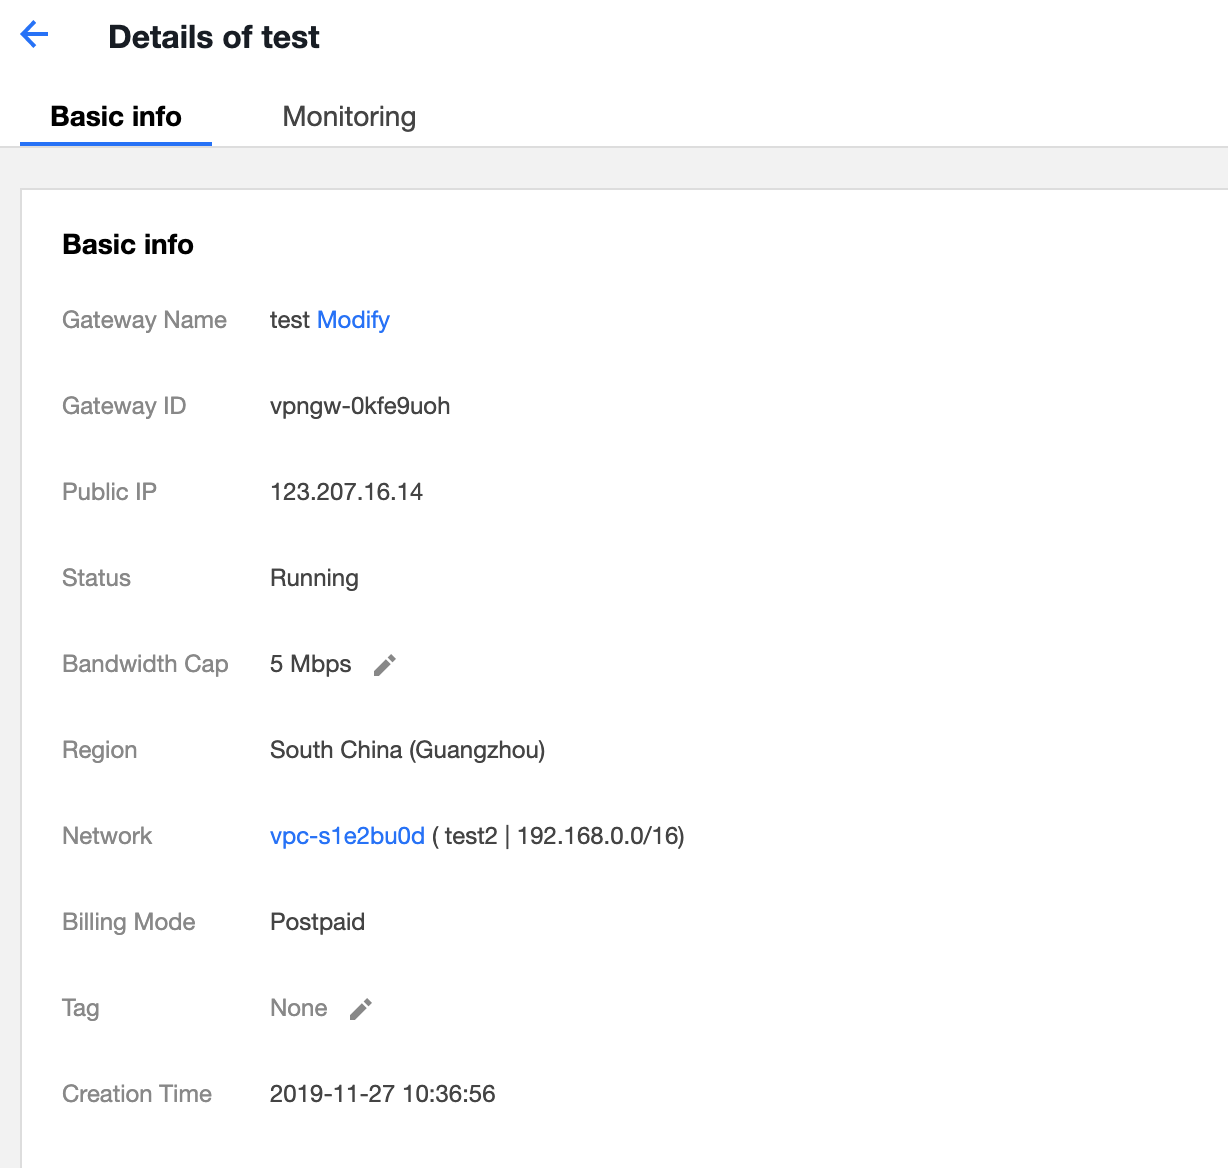1228x1168 pixels.
Task: Click Modify next to the gateway name
Action: (353, 320)
